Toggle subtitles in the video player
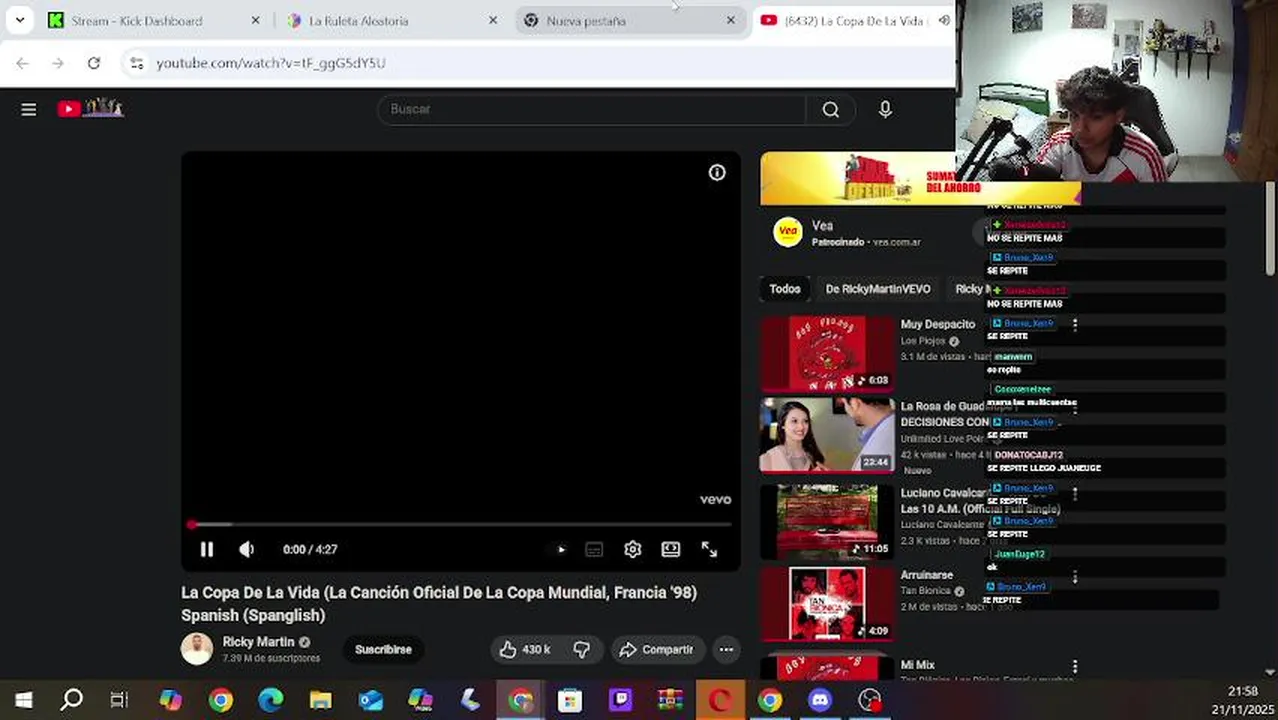Viewport: 1278px width, 720px height. (x=594, y=549)
